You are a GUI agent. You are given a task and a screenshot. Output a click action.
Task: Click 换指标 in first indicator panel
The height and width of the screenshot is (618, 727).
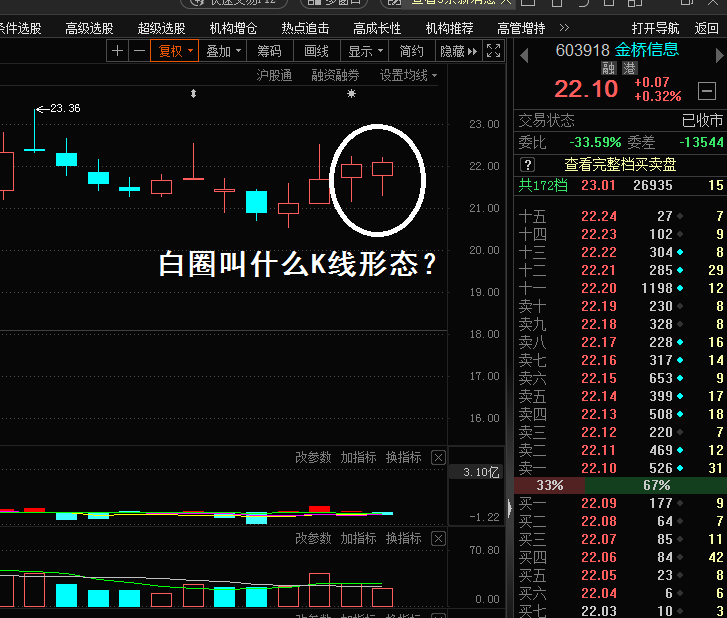pos(404,458)
